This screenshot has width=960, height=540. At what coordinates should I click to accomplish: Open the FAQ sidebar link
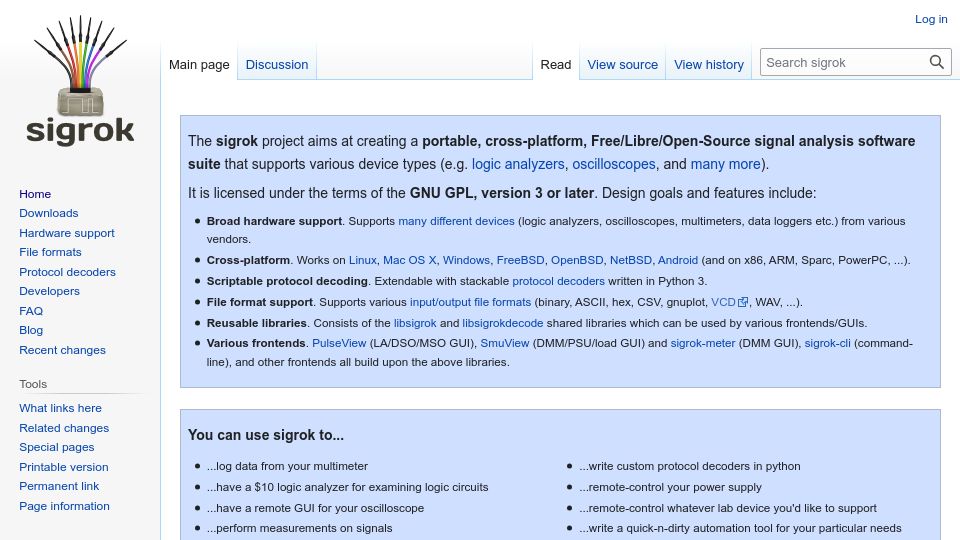pos(31,311)
